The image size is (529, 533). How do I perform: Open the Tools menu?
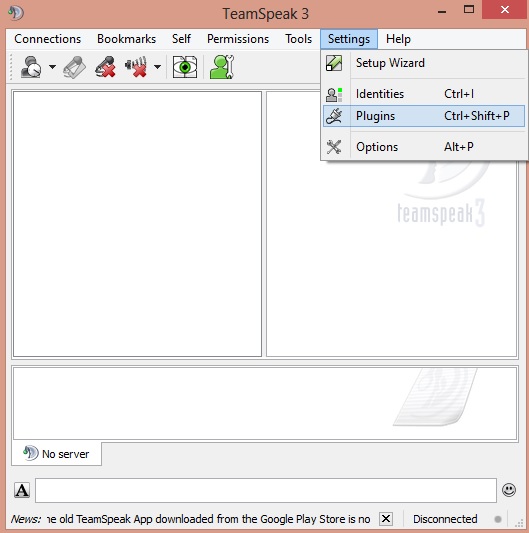tap(298, 39)
